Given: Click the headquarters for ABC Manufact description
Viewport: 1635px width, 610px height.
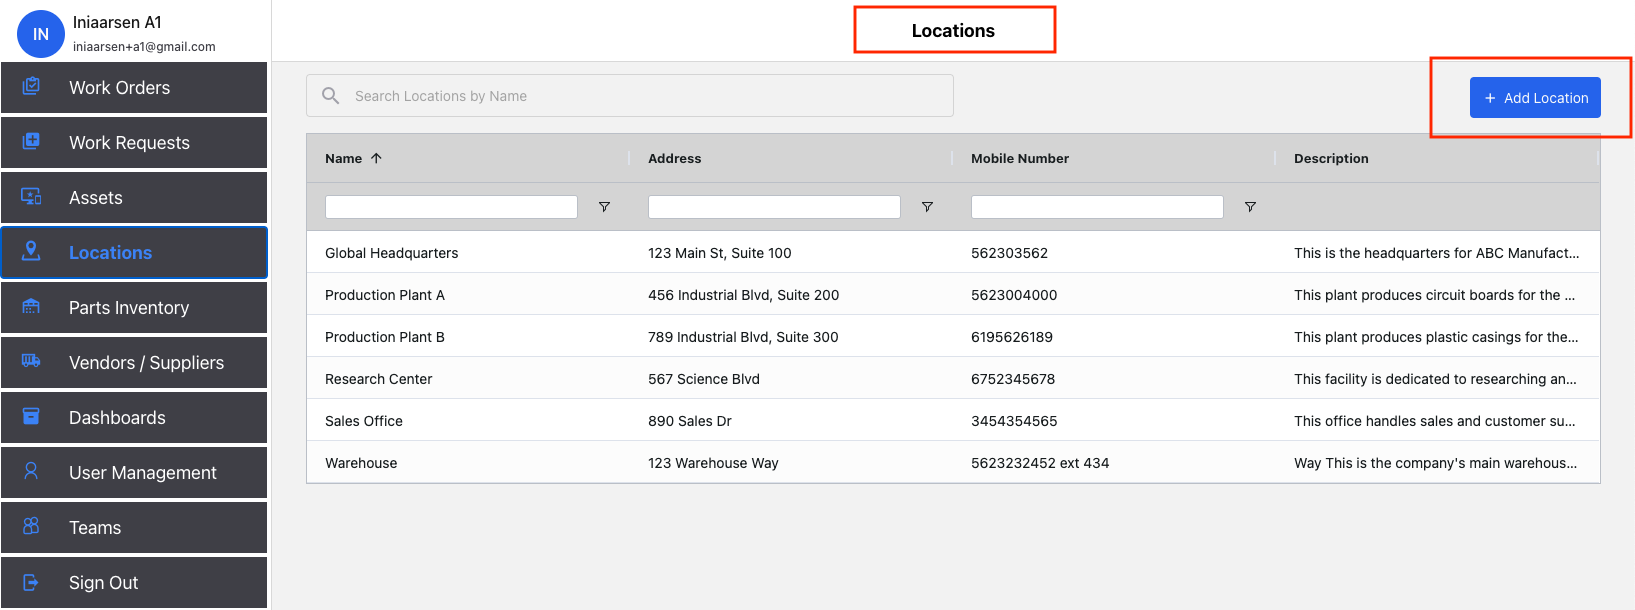Looking at the screenshot, I should (x=1437, y=253).
